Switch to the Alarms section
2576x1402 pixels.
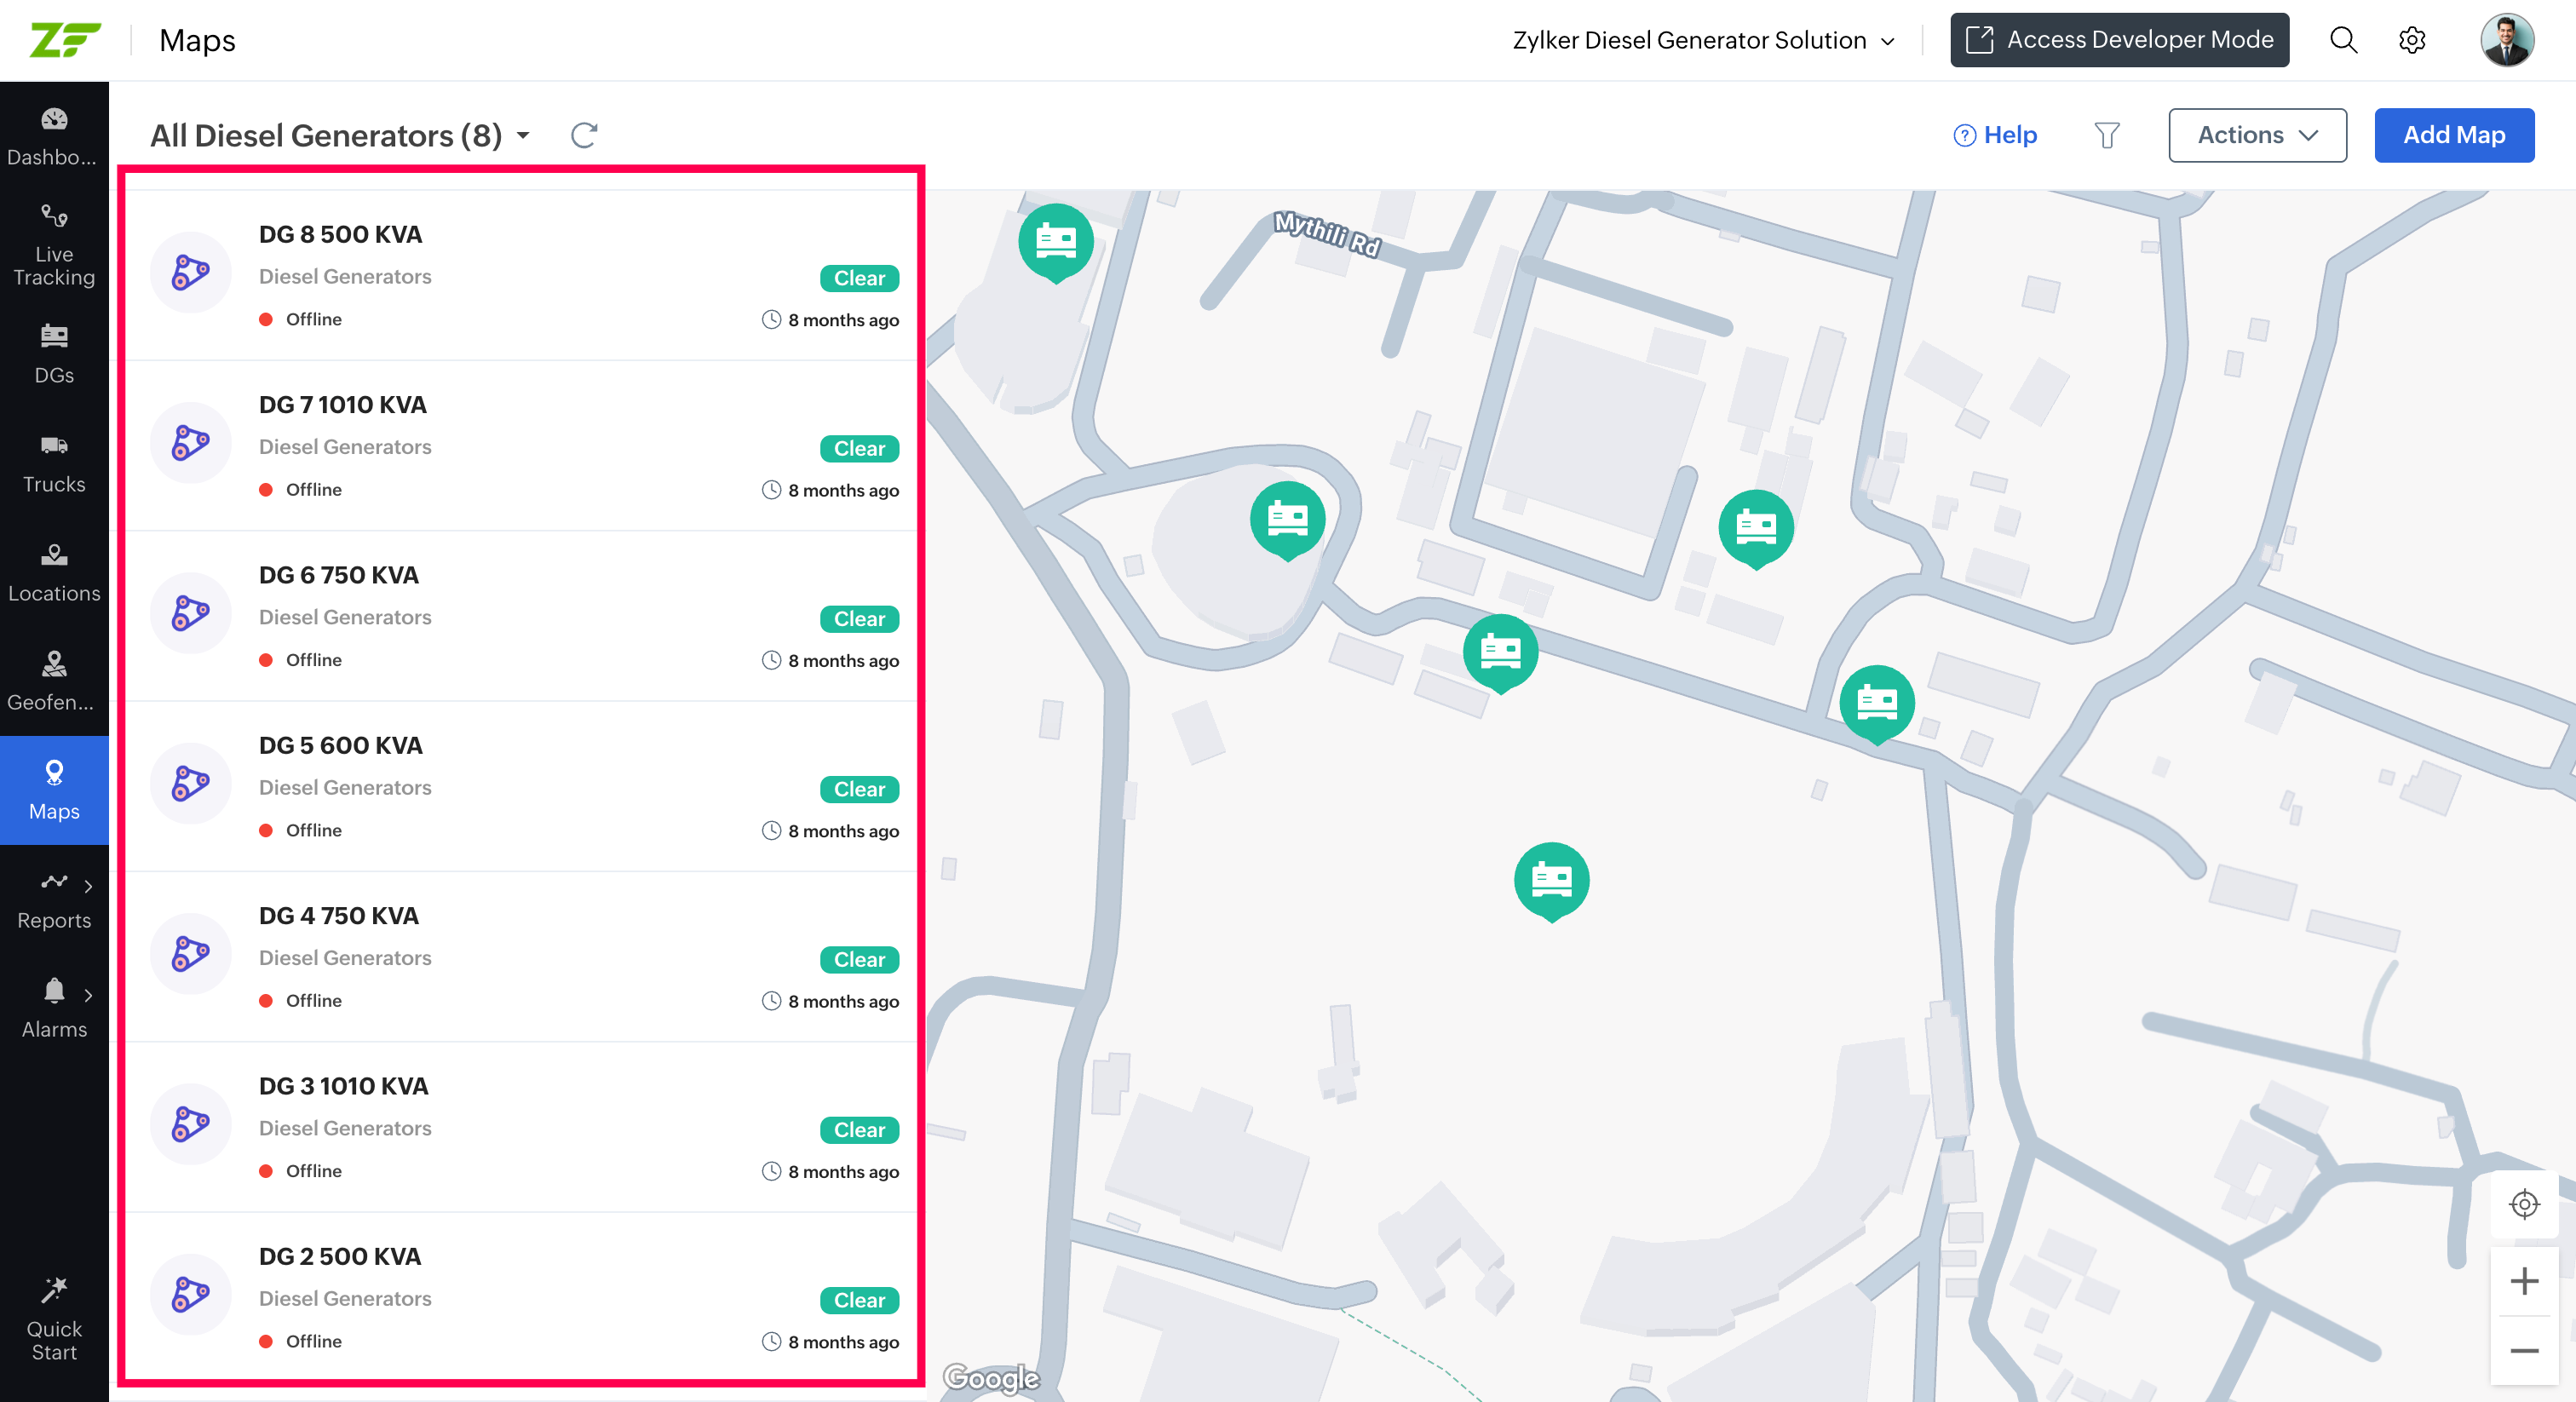pos(54,1007)
